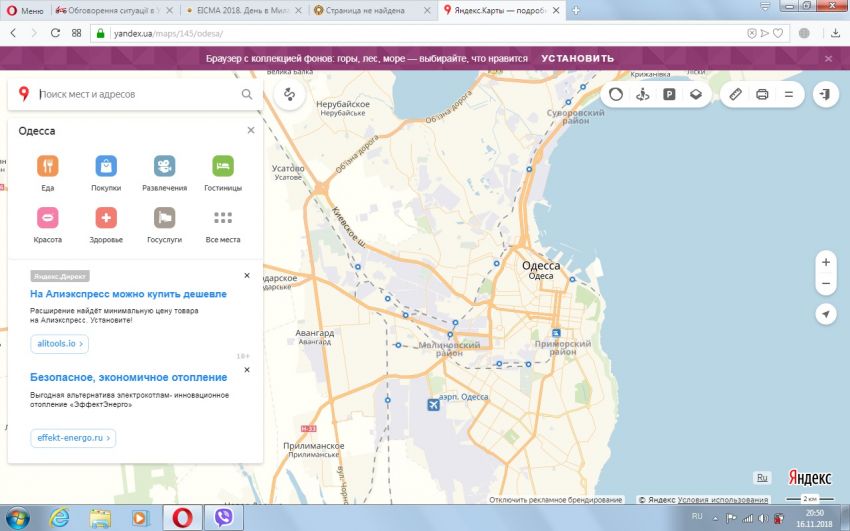Select the Здоровье category icon

[106, 218]
